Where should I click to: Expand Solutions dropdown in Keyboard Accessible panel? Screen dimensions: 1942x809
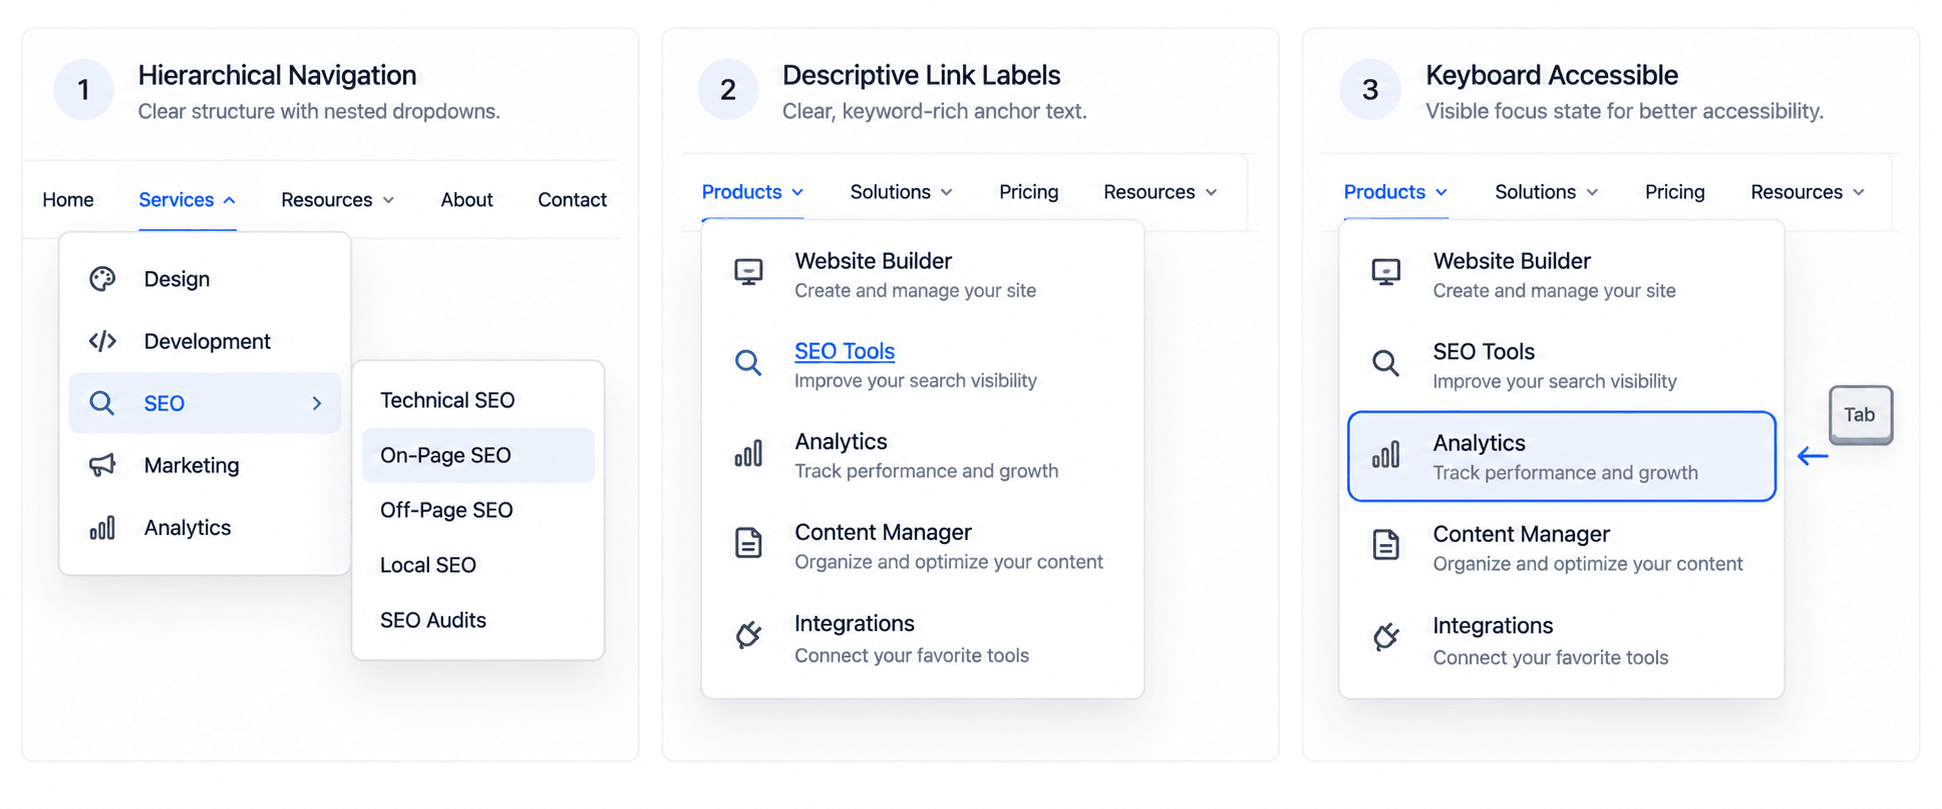(x=1546, y=192)
